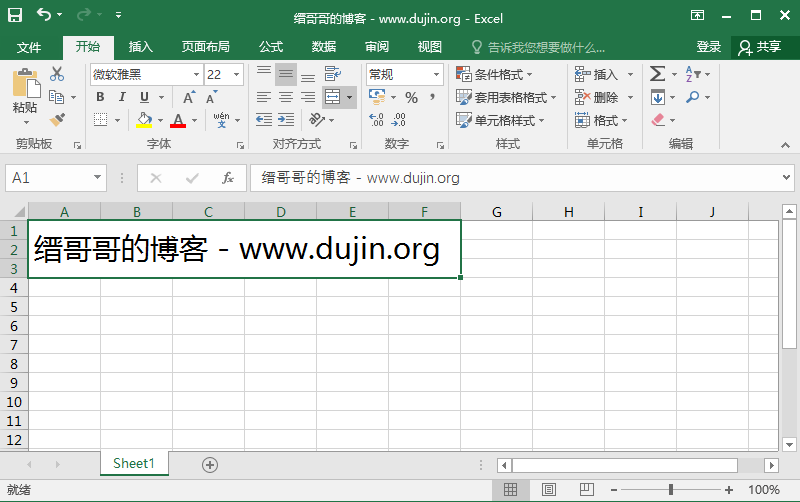Click the cell borders icon

[101, 120]
